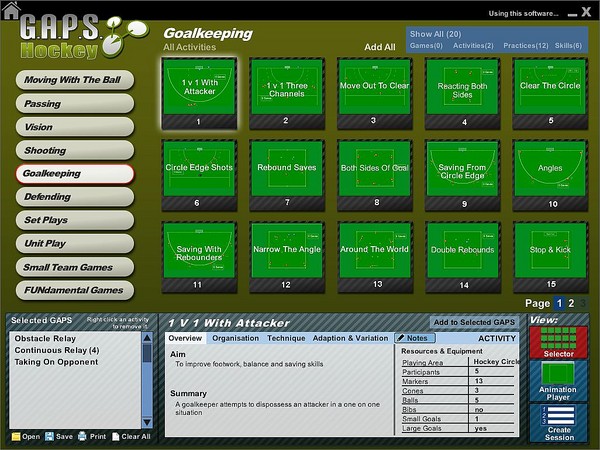Switch to the Organisation tab
The width and height of the screenshot is (600, 450).
pos(235,338)
